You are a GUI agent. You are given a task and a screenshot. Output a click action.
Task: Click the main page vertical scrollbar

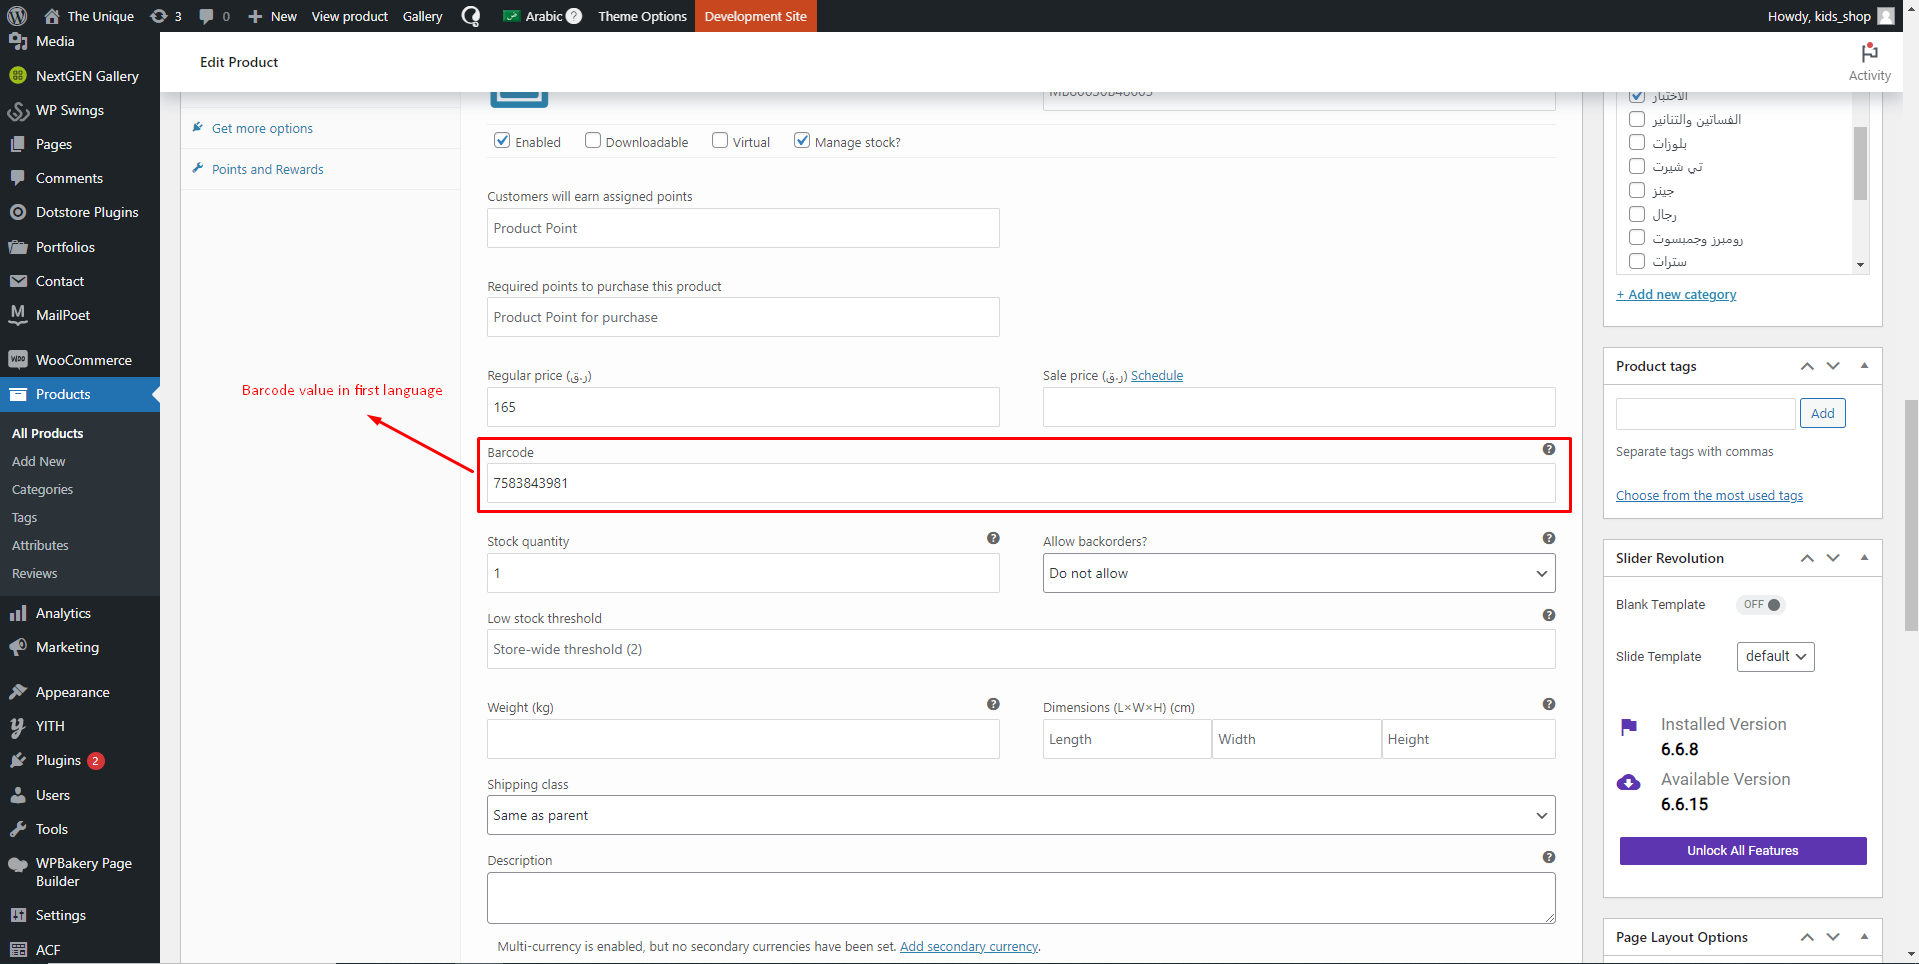click(x=1911, y=516)
